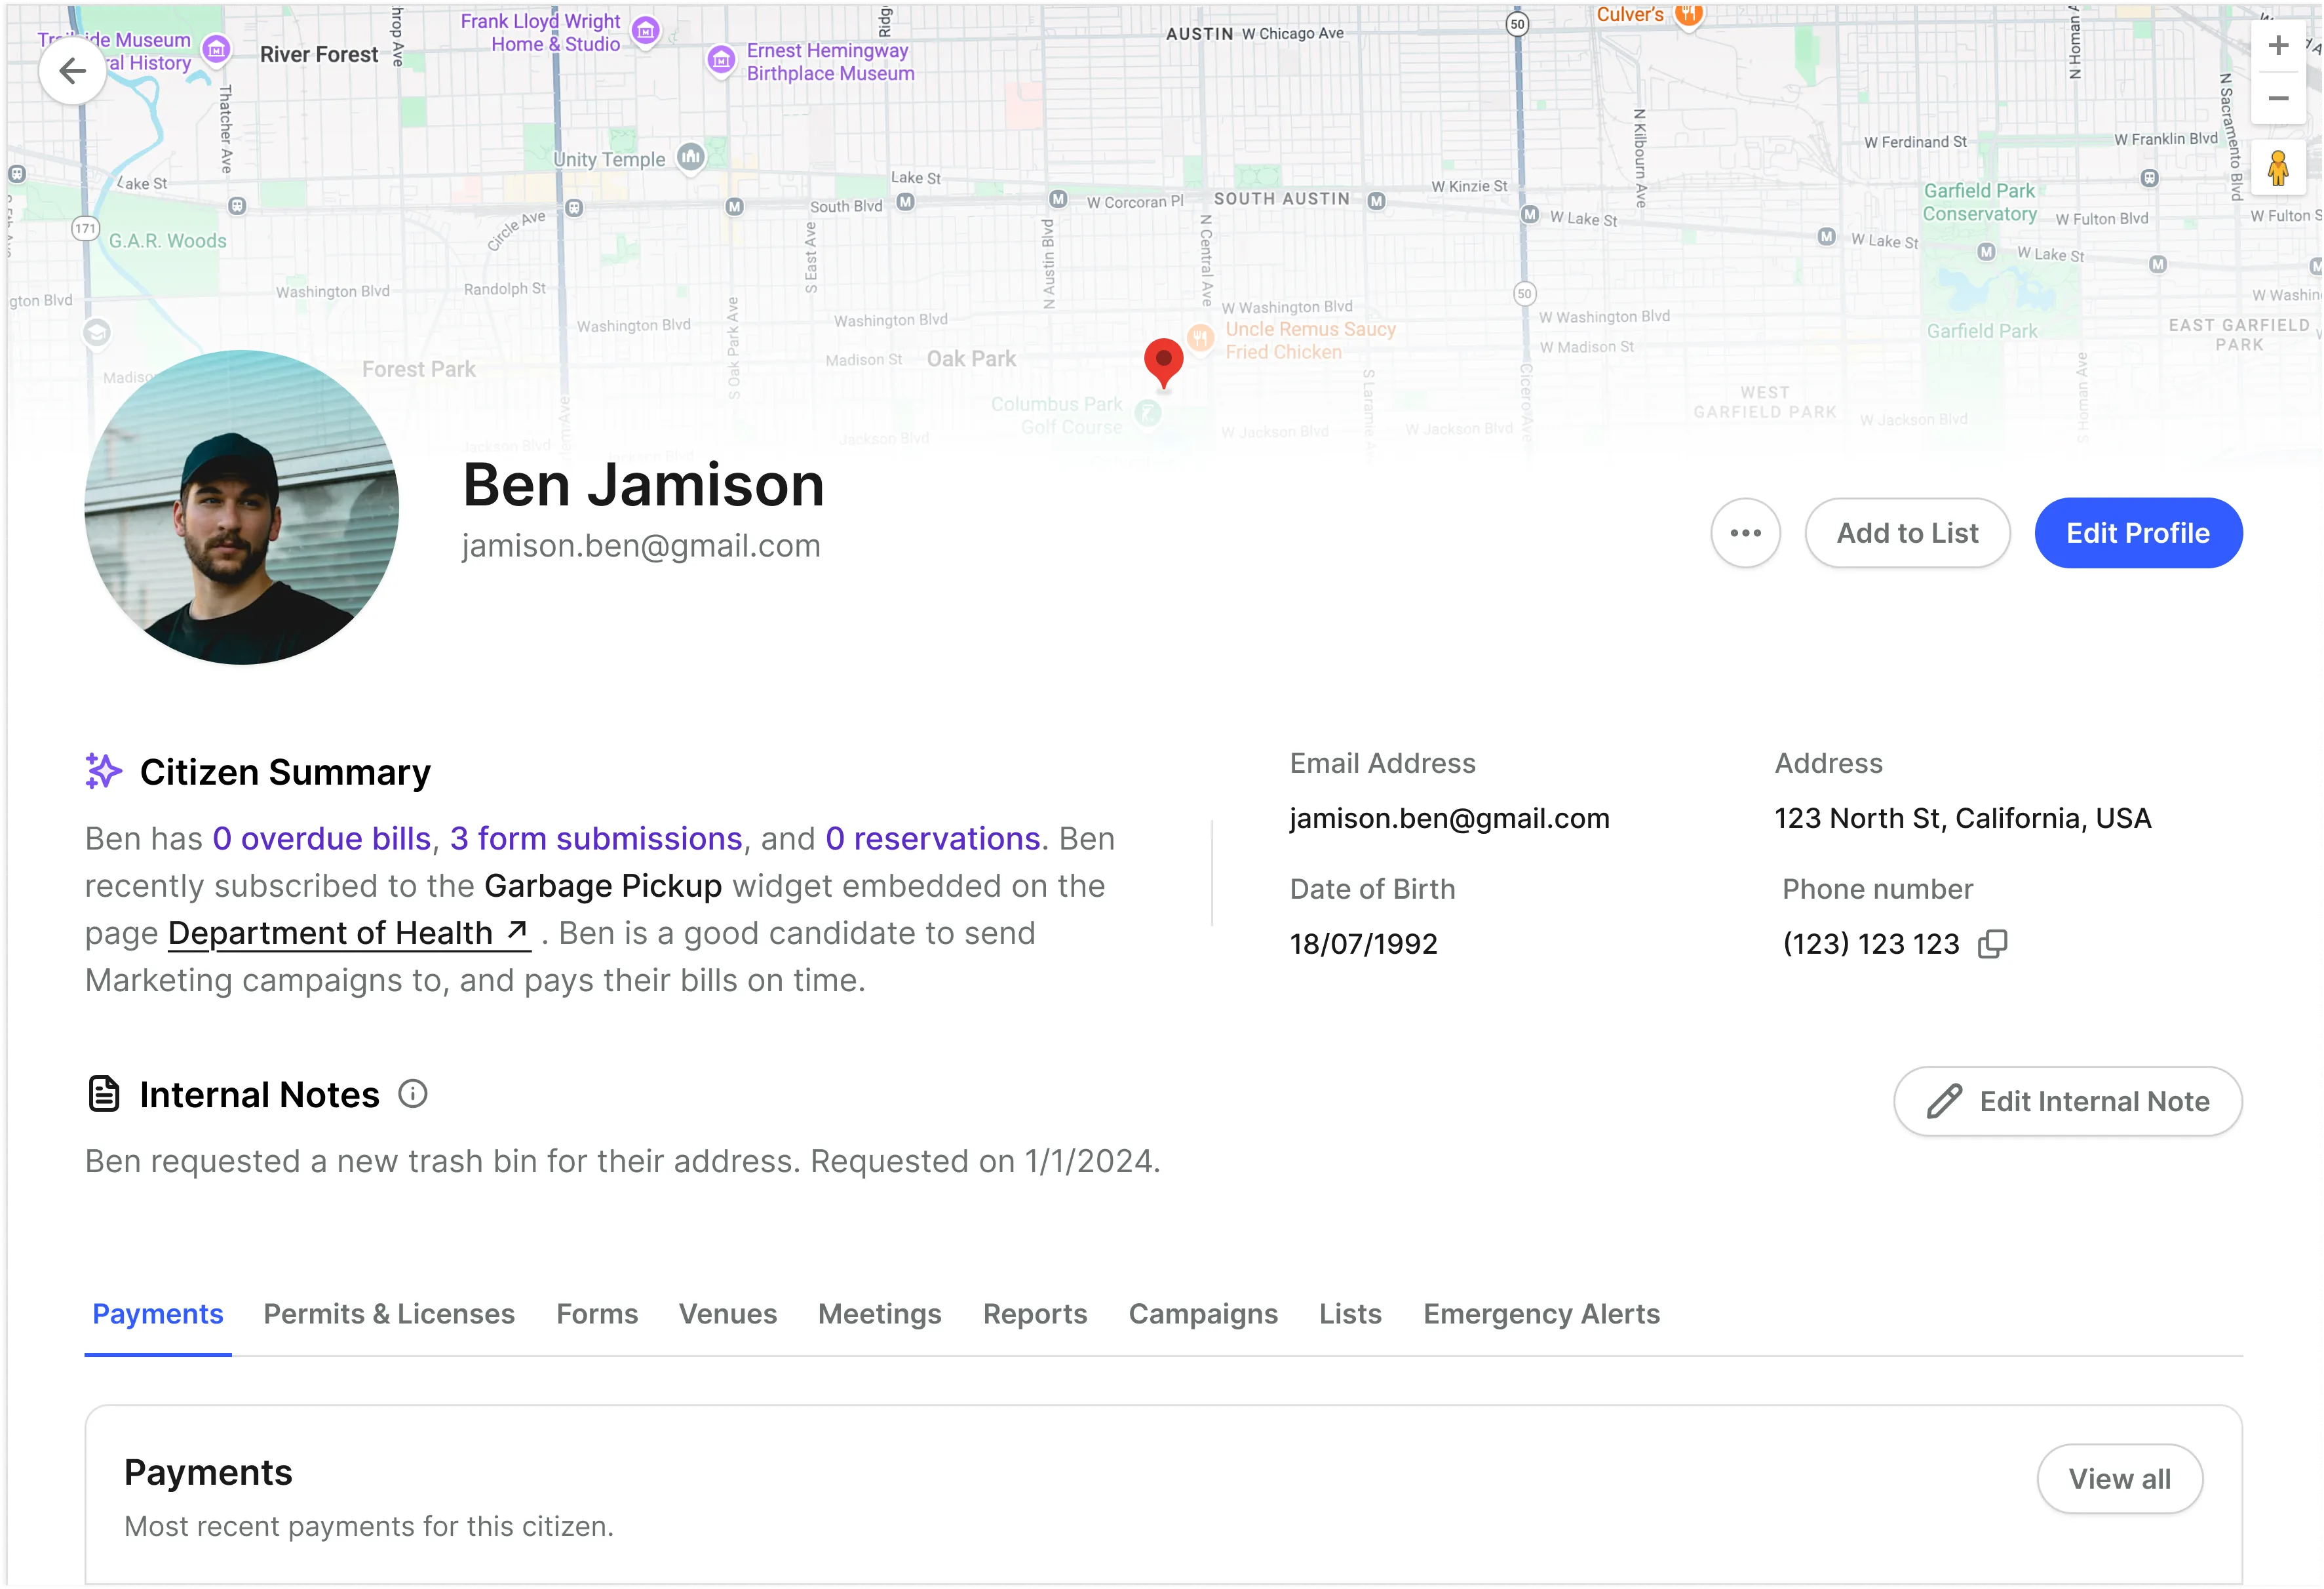Click the Internal Notes info icon
This screenshot has height=1589, width=2324.
point(413,1094)
